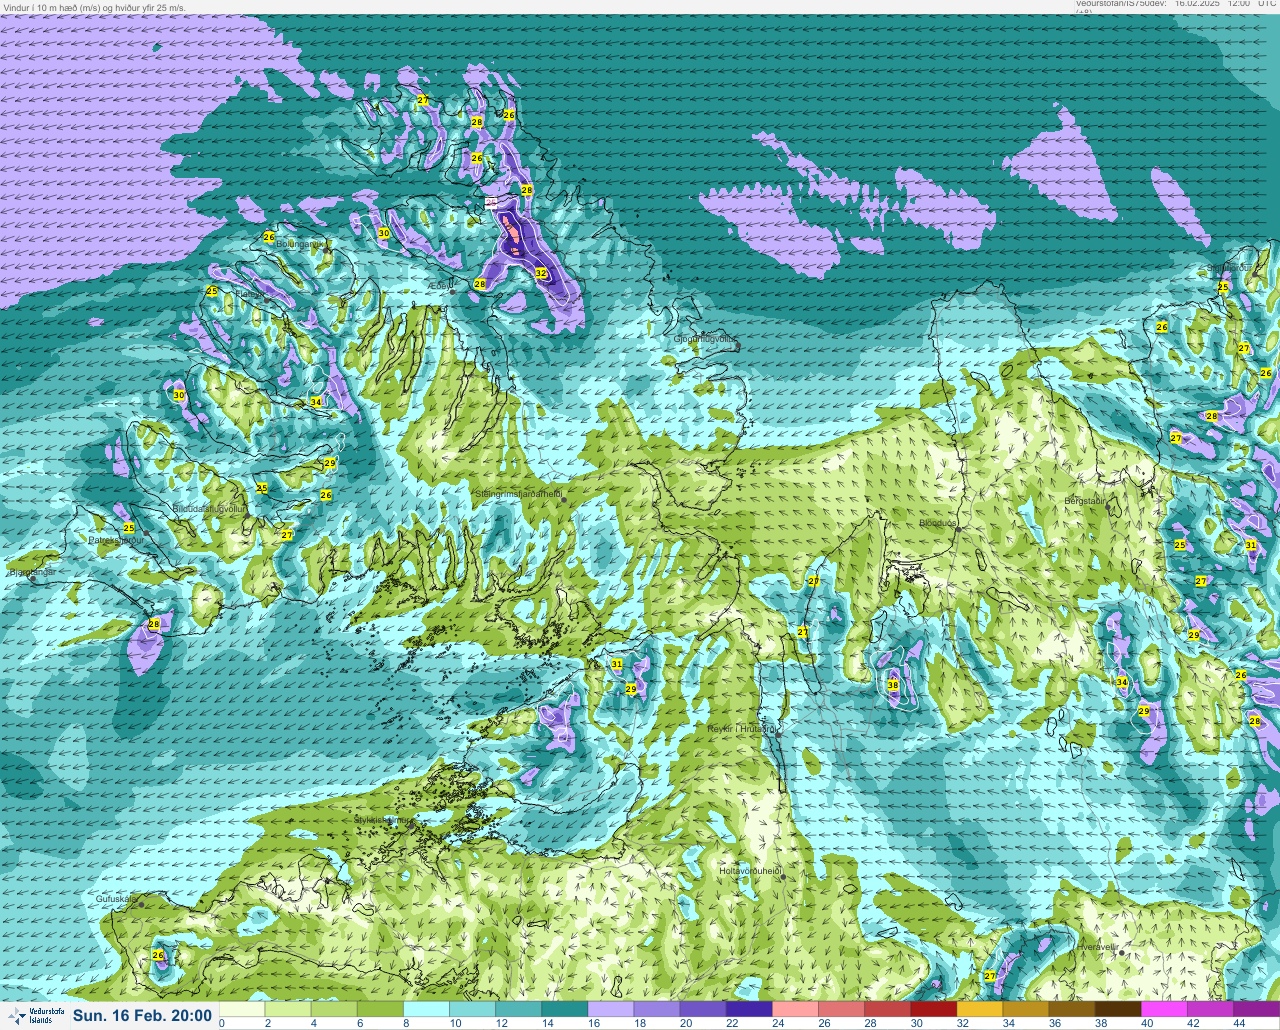
Task: Select the Siglufjörður station label
Action: 1227,268
